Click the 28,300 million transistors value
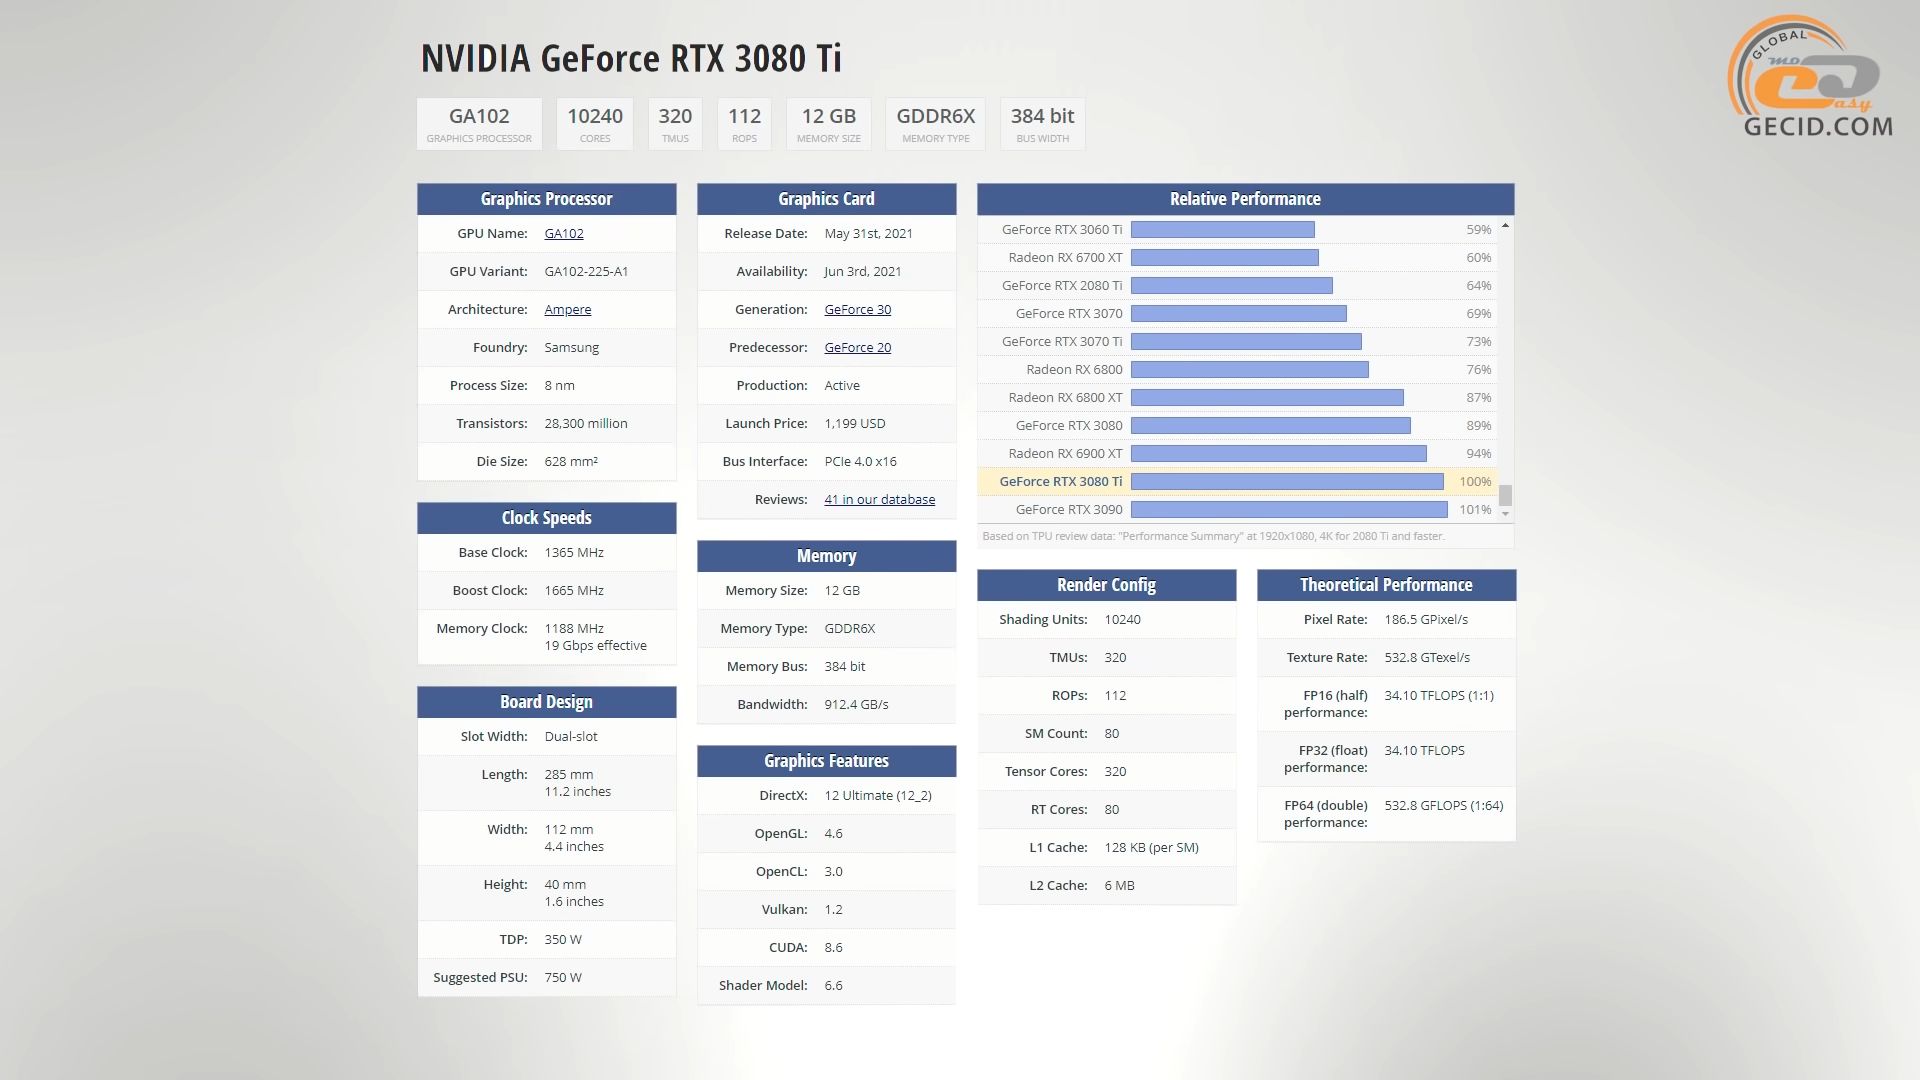The width and height of the screenshot is (1920, 1080). point(586,423)
